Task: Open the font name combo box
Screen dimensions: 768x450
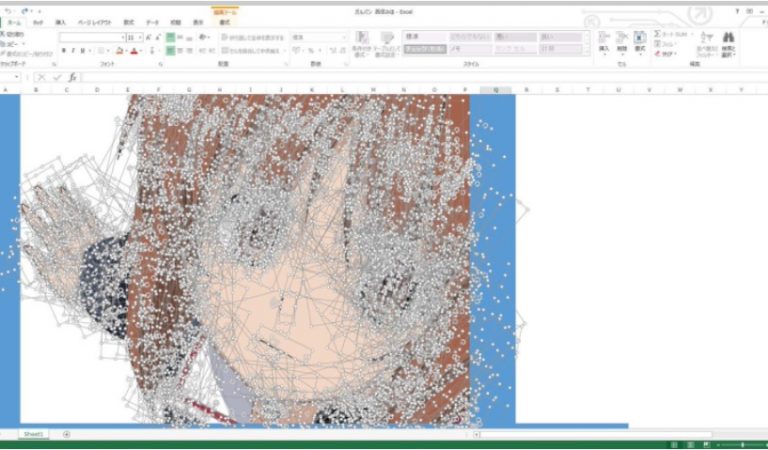Action: tap(92, 37)
